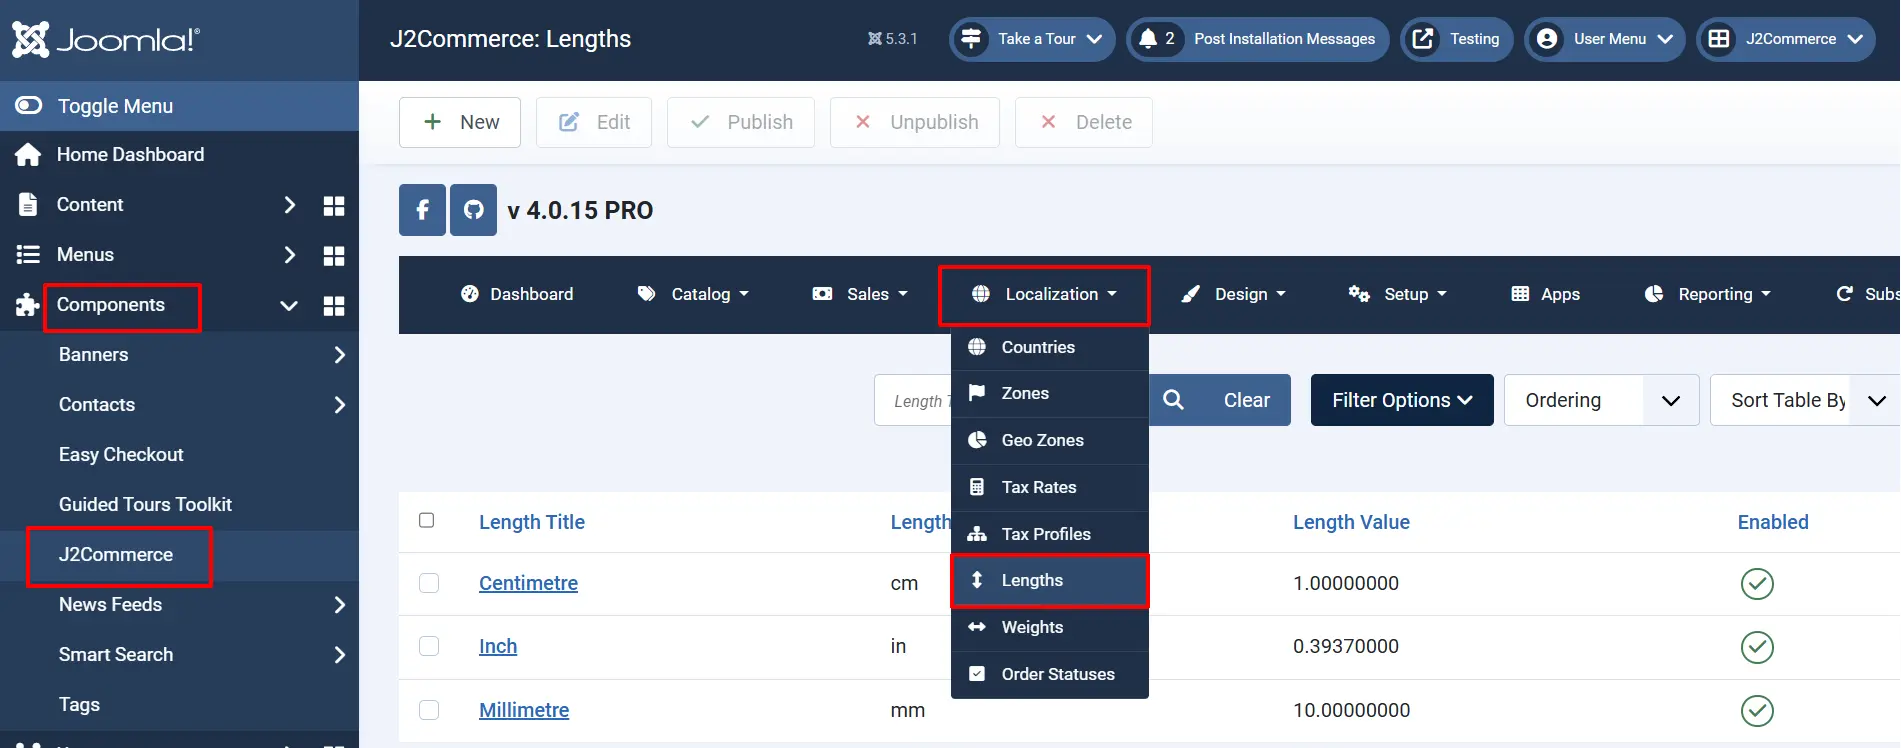Open the Centimetre length link
The width and height of the screenshot is (1901, 748).
(528, 583)
